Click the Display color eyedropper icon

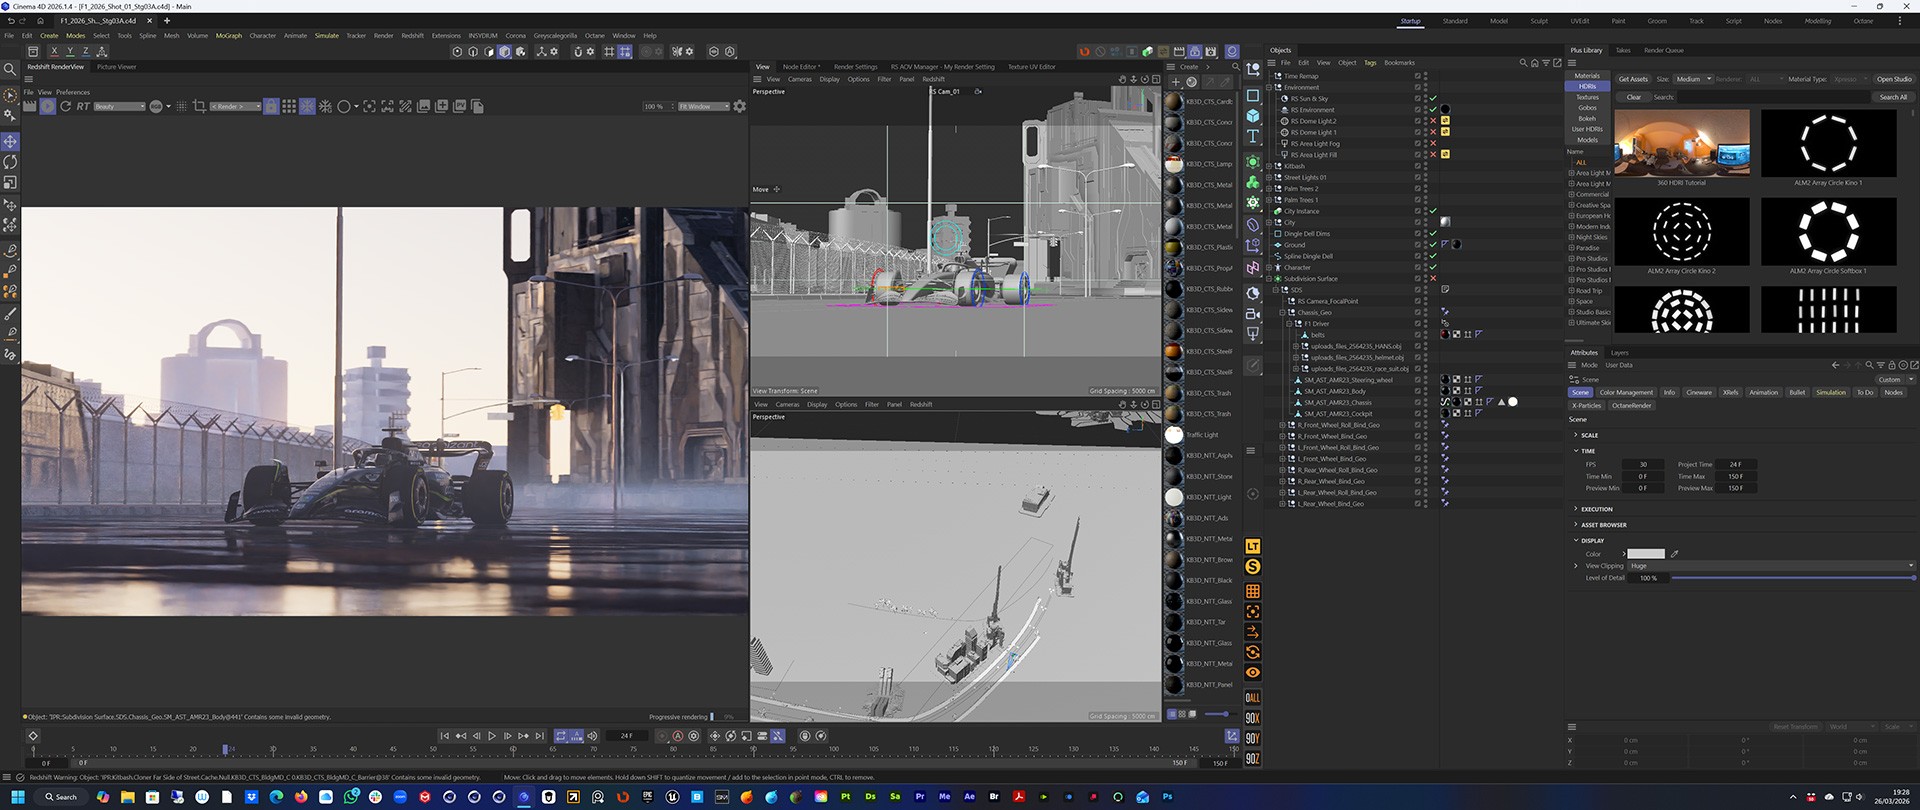[x=1675, y=554]
